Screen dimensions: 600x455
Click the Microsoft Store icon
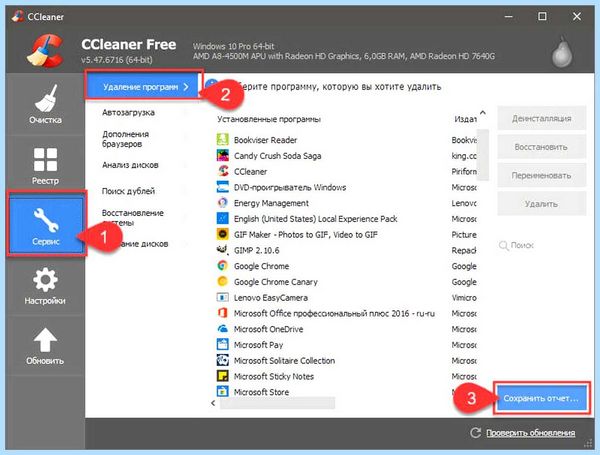(x=222, y=391)
